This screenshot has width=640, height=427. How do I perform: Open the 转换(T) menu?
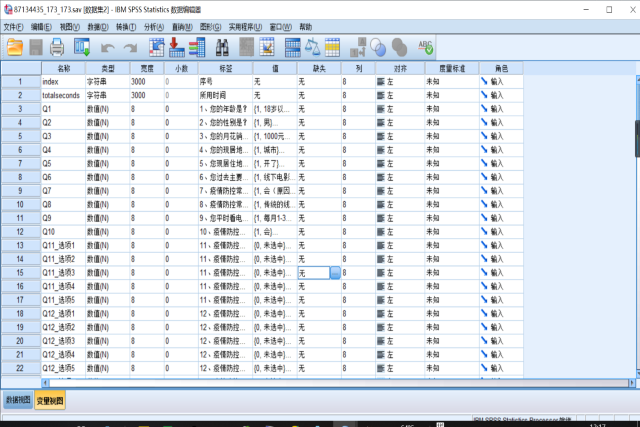126,26
